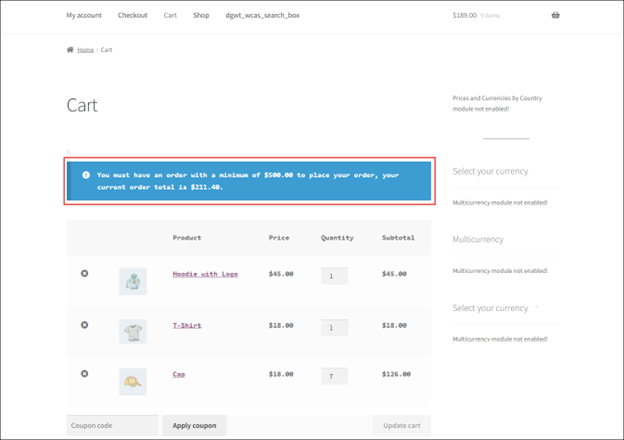Click the Cap quantity field
624x440 pixels.
(x=335, y=376)
